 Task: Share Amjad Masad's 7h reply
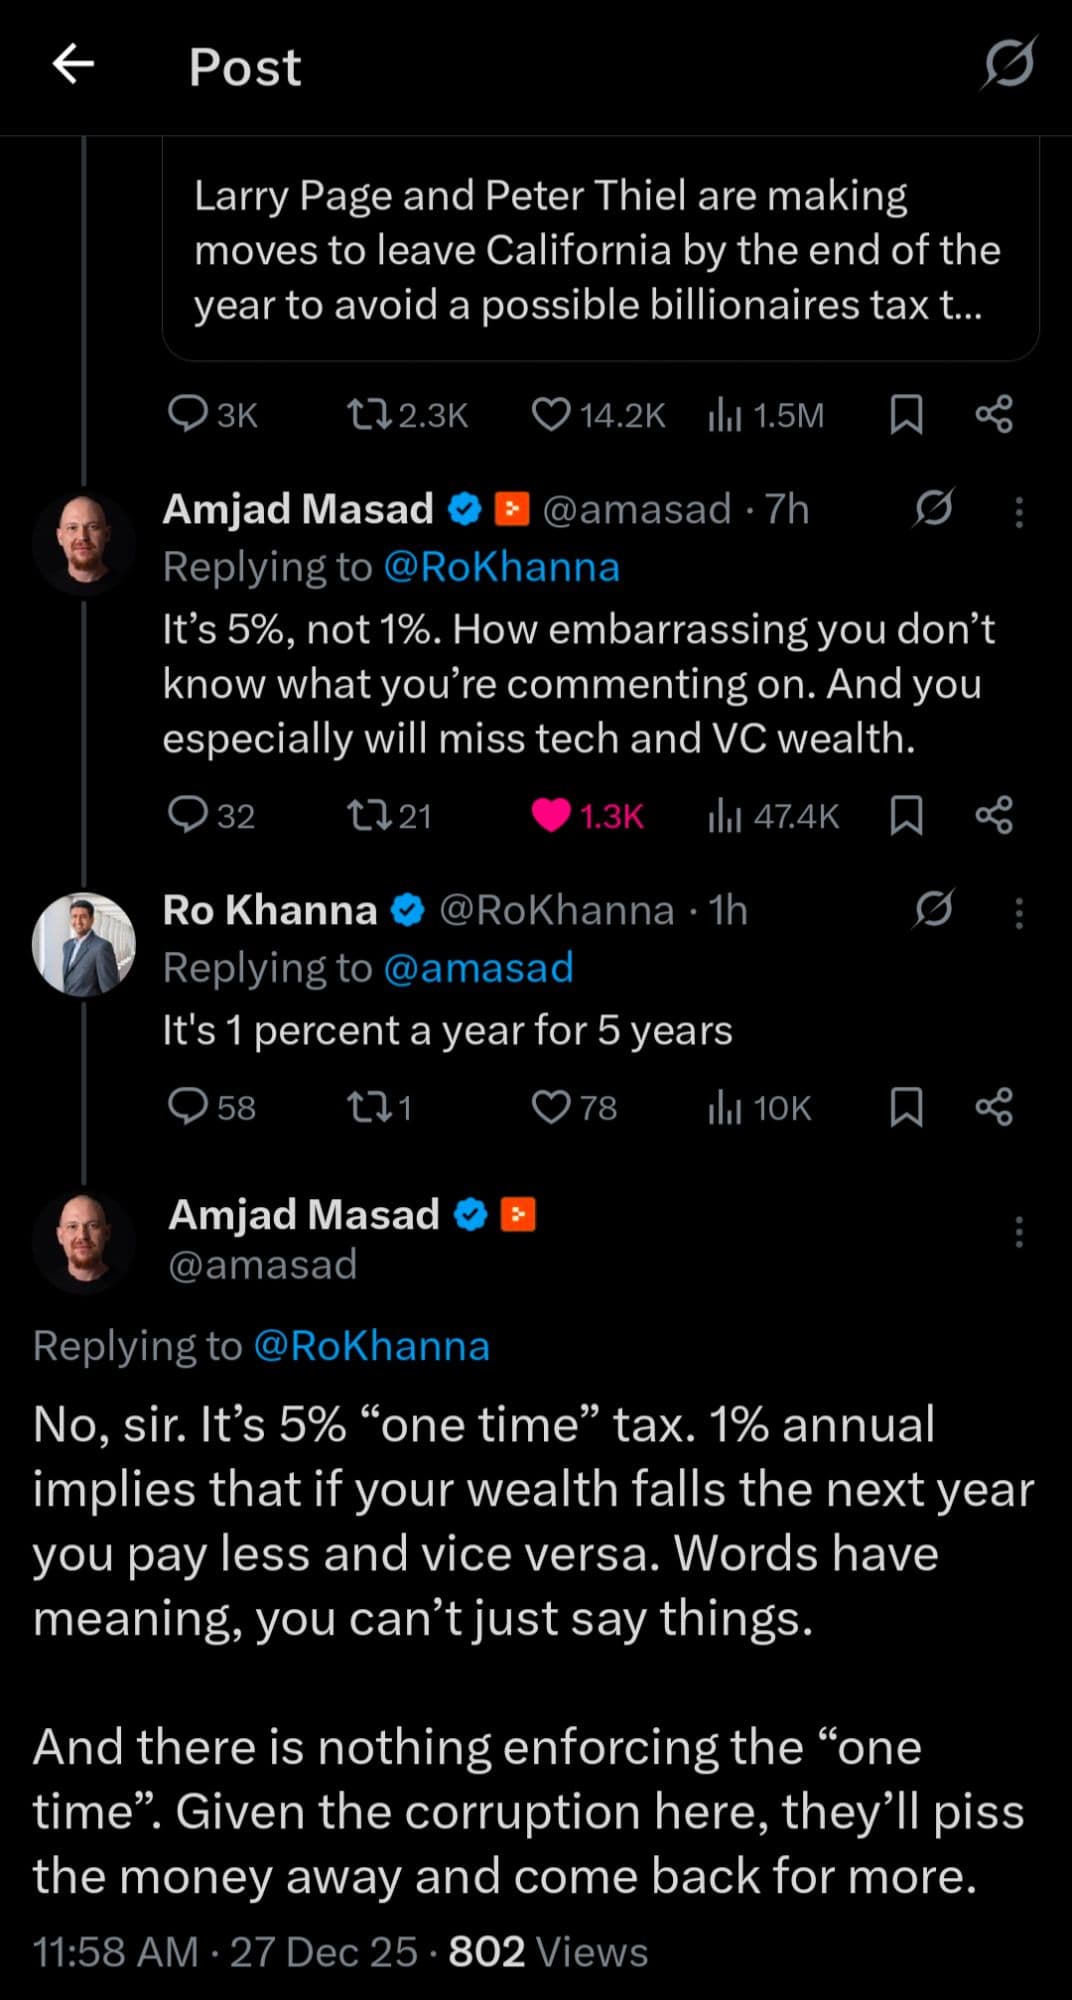click(994, 816)
